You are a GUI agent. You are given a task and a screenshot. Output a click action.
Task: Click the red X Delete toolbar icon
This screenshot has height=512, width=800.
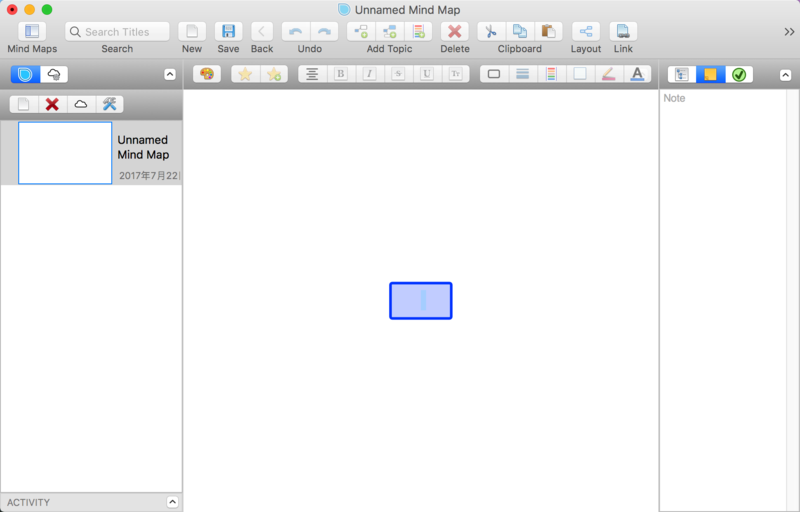point(454,32)
